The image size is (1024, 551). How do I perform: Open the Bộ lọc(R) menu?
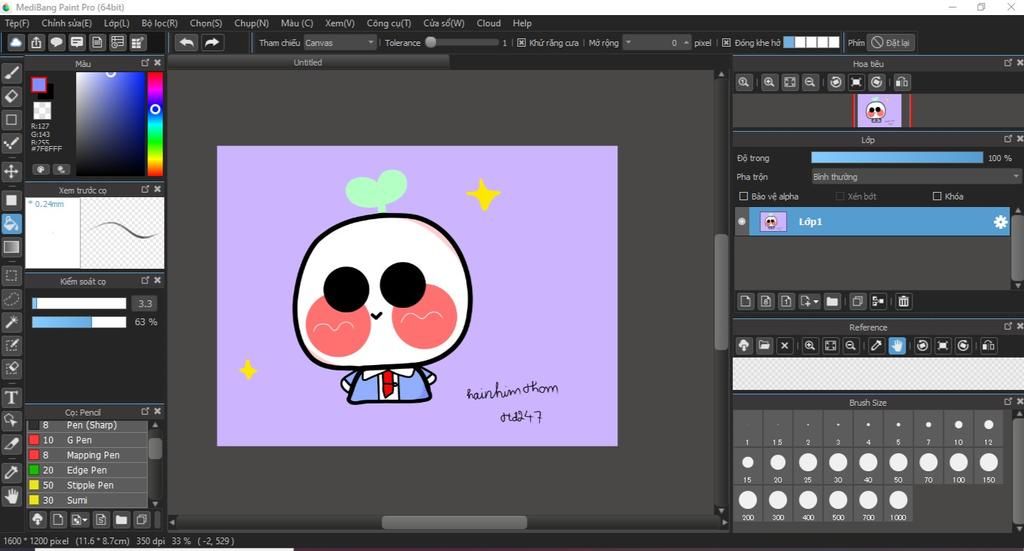pyautogui.click(x=159, y=23)
